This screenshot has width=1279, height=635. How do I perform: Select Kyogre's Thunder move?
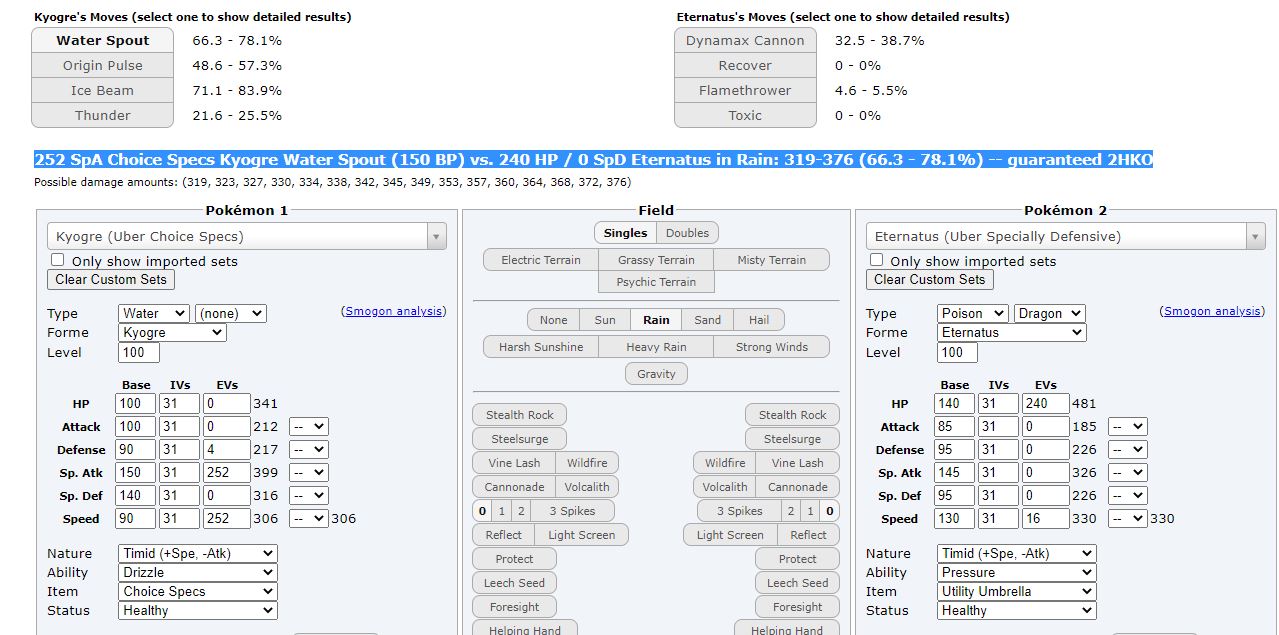pyautogui.click(x=102, y=115)
